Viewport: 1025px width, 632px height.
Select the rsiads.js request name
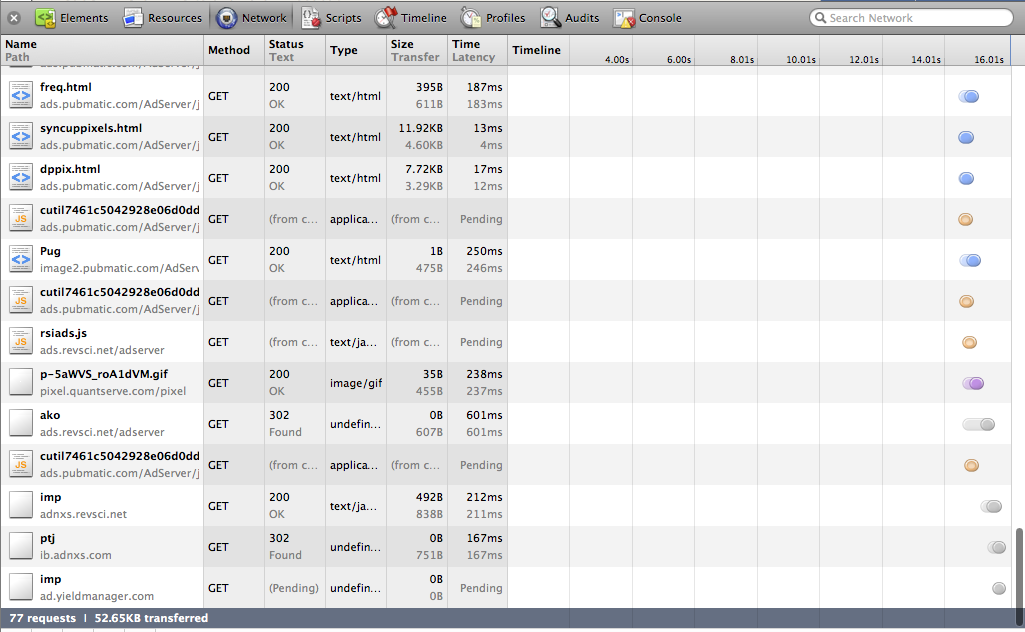click(63, 333)
